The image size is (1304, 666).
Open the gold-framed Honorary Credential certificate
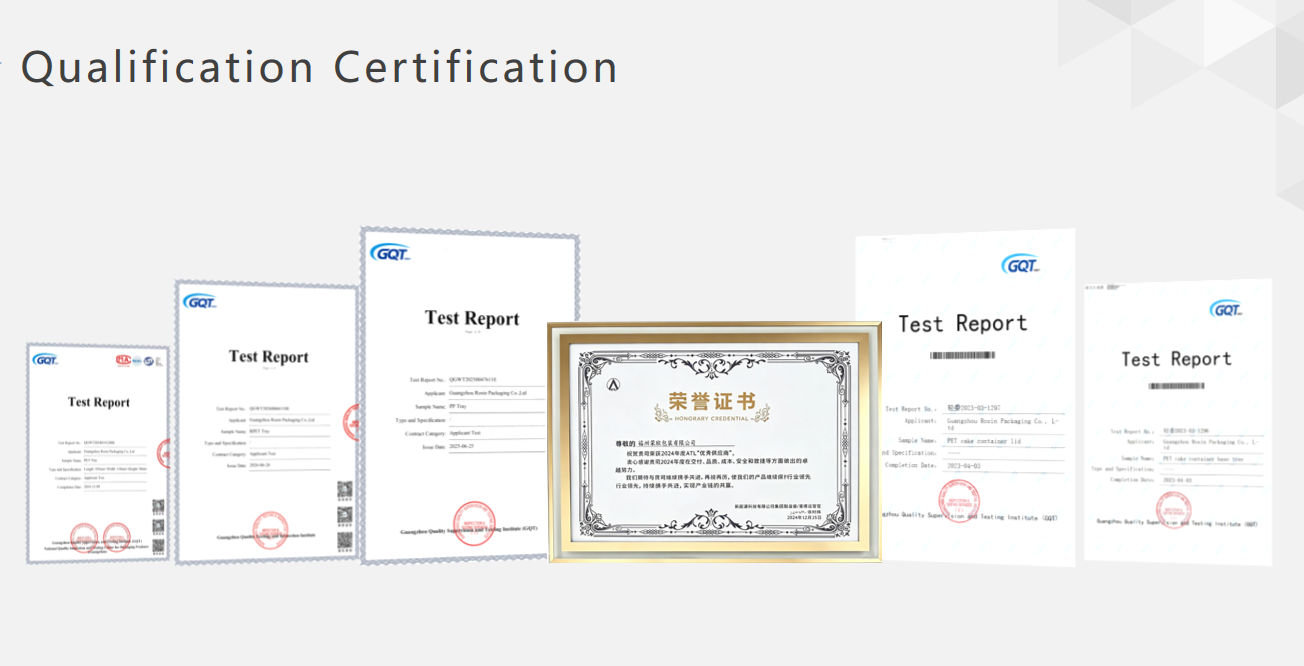click(x=715, y=441)
